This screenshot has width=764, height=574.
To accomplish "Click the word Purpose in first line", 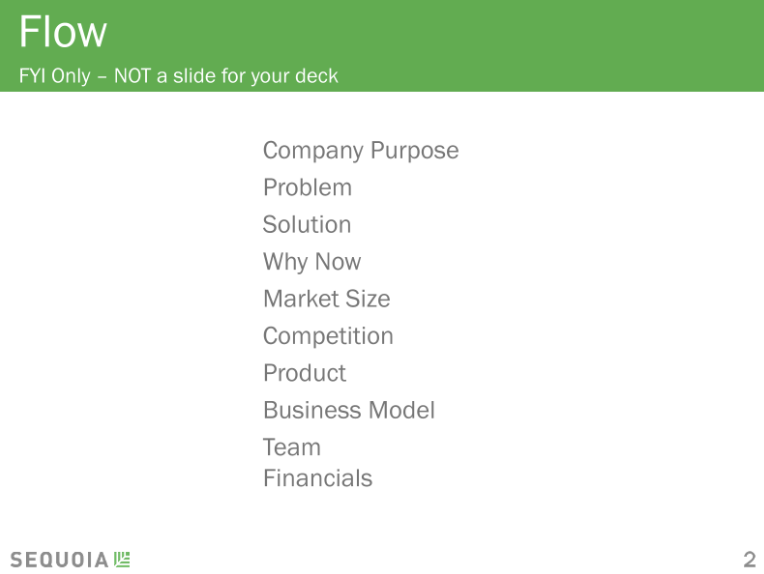I will point(415,151).
